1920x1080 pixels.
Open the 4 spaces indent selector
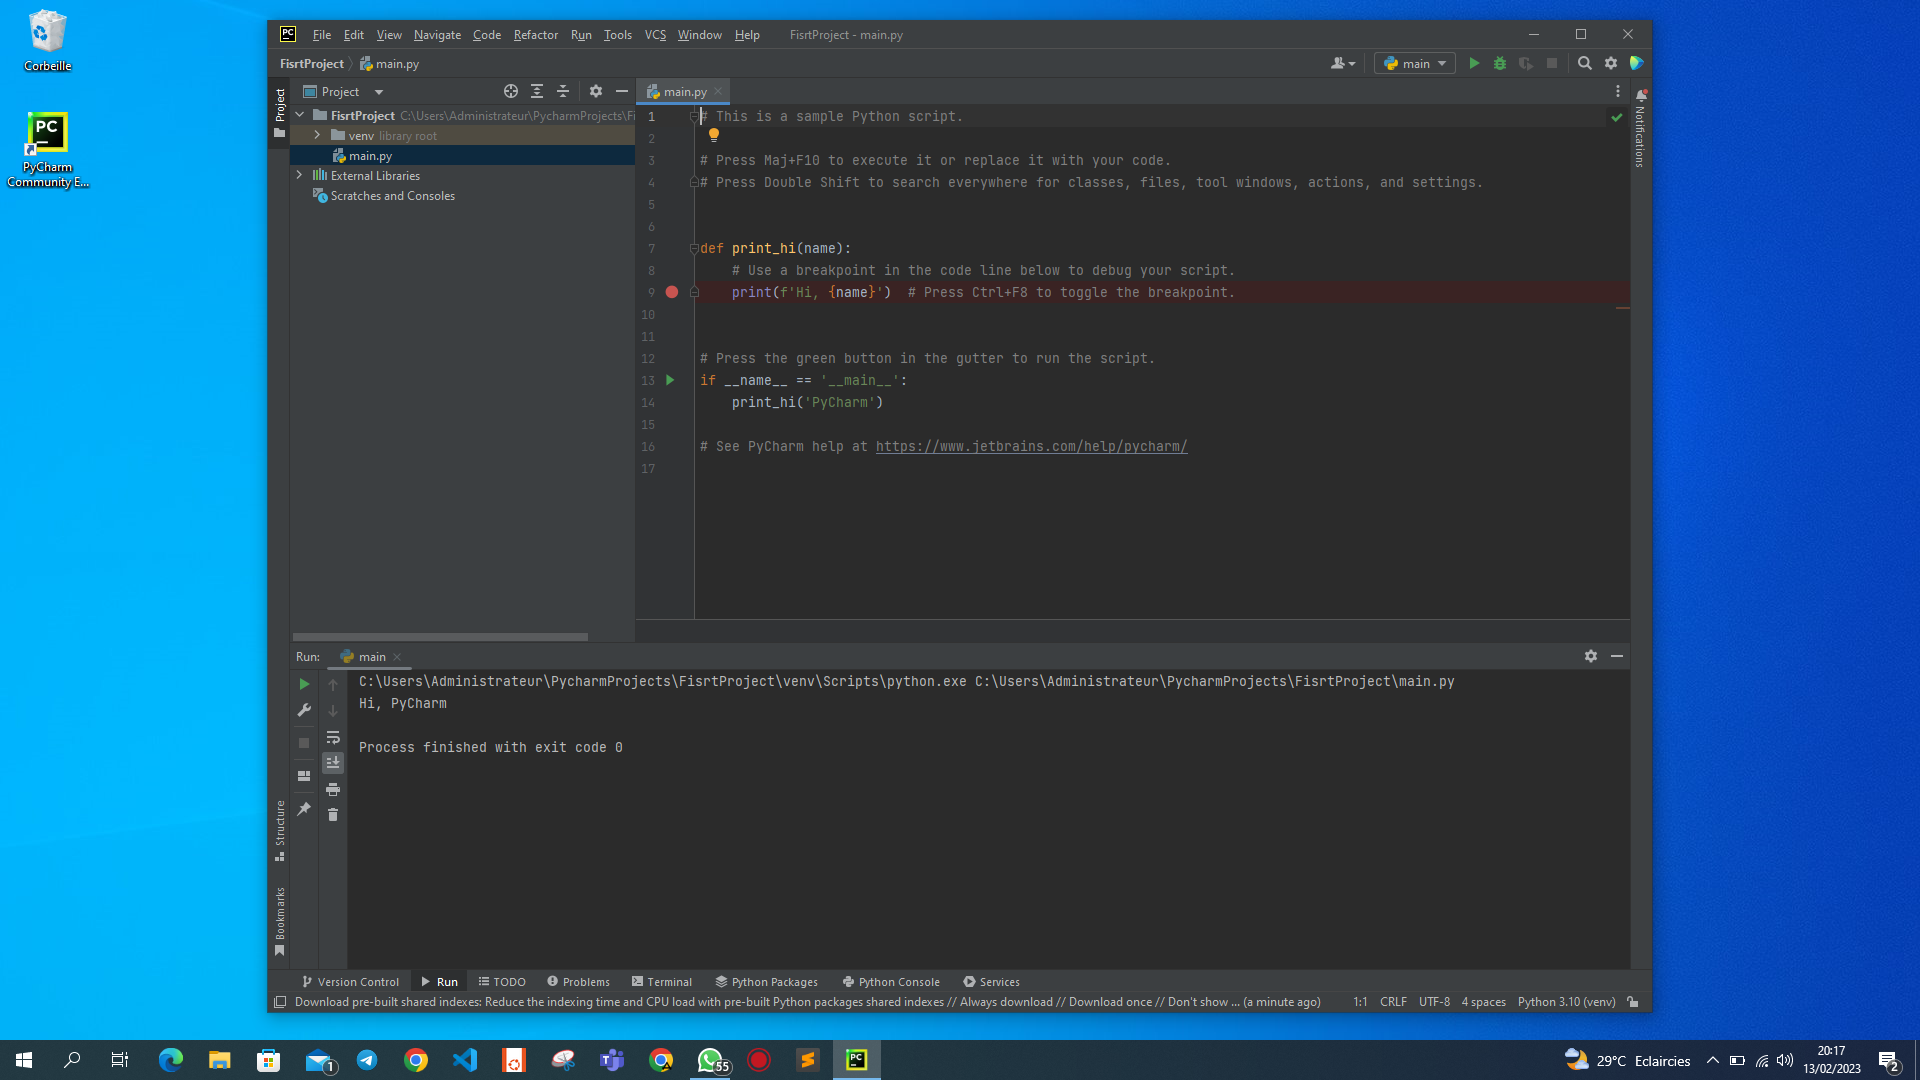tap(1483, 1002)
